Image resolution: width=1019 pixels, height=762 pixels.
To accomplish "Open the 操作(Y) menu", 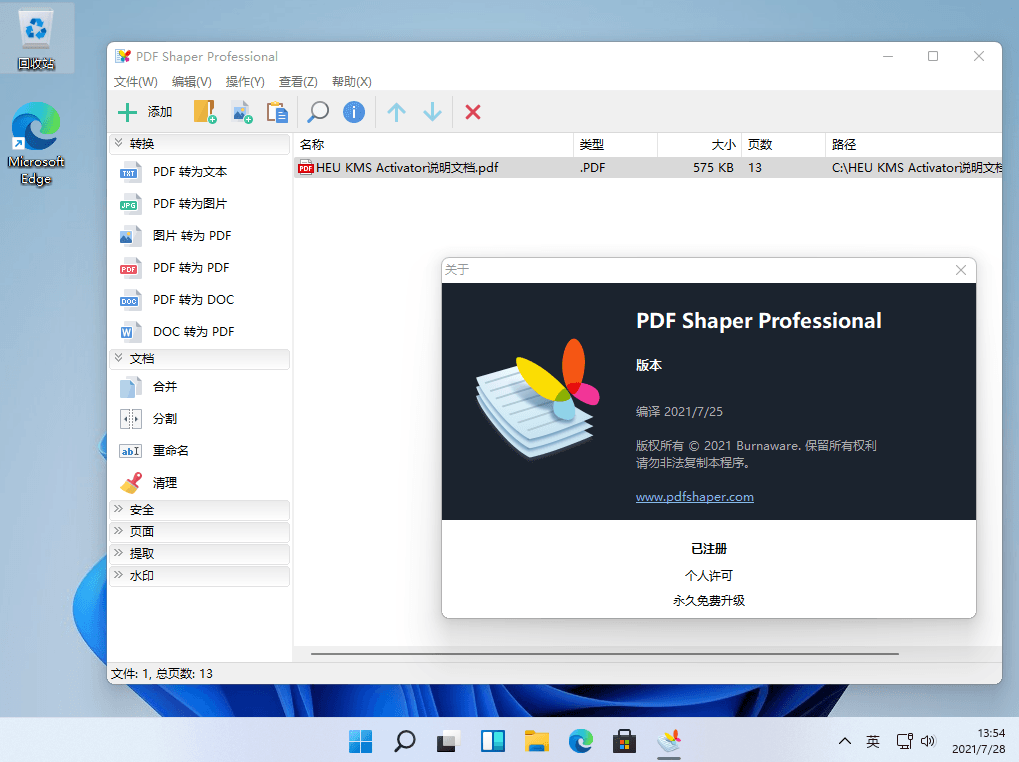I will tap(245, 82).
